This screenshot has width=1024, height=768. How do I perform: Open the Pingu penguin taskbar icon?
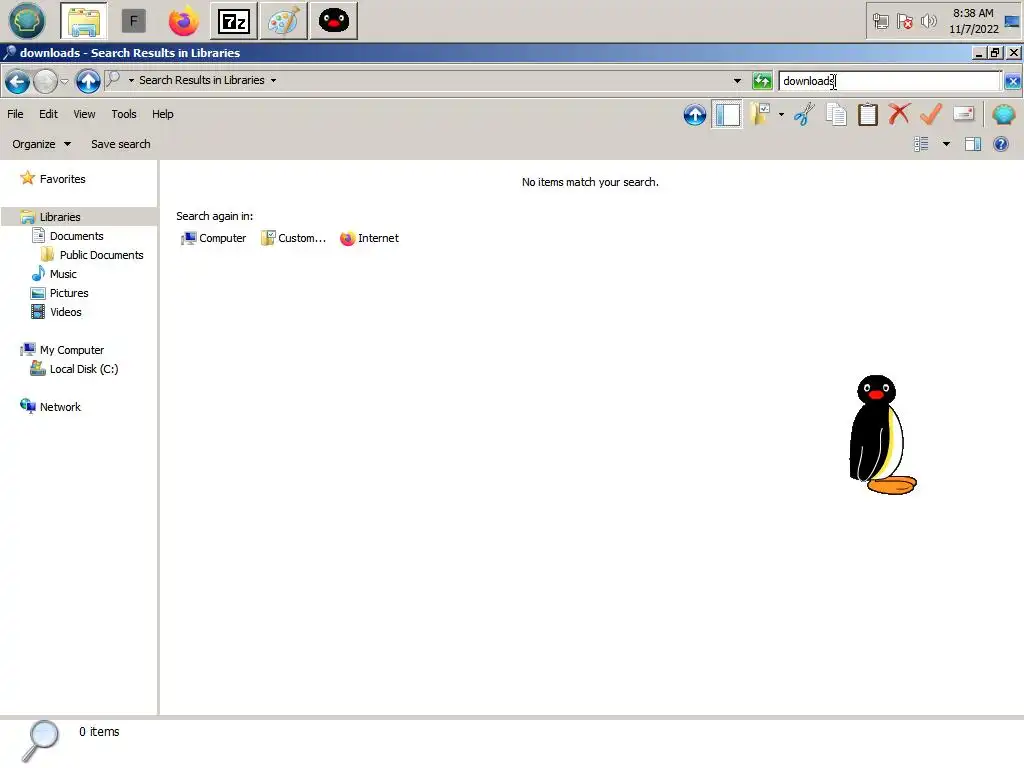[x=334, y=22]
